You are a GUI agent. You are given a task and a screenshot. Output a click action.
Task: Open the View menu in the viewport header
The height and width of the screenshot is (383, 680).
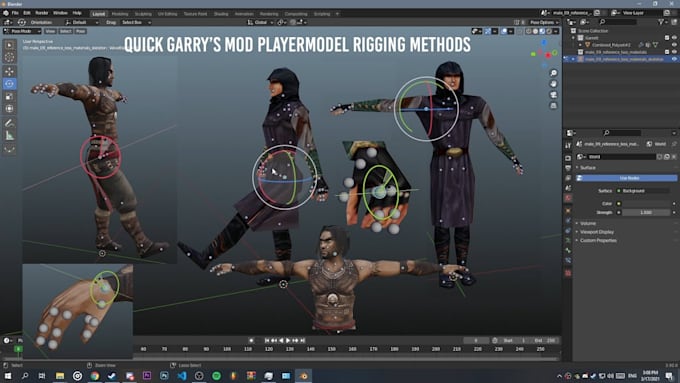coord(50,31)
